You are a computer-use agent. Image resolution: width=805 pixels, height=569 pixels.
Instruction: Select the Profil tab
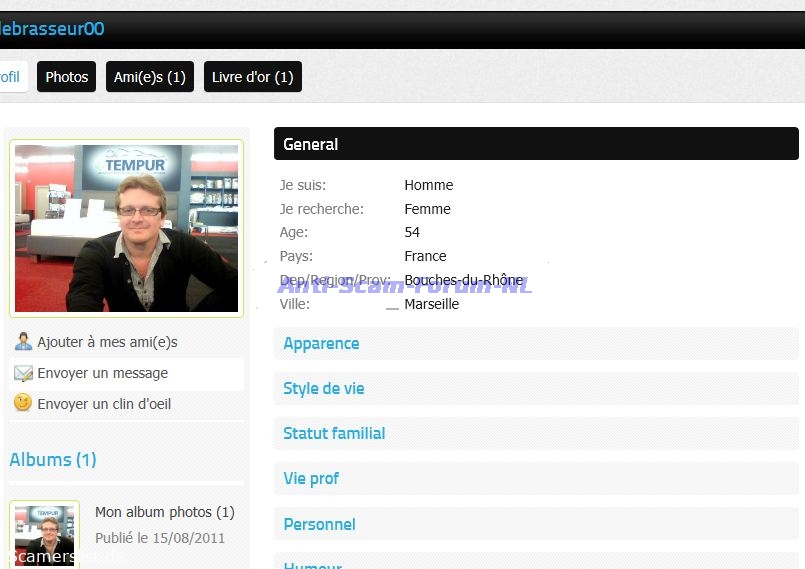(x=10, y=77)
